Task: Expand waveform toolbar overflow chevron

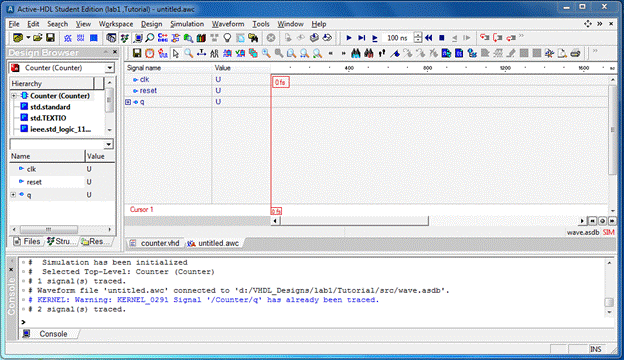Action: 595,51
